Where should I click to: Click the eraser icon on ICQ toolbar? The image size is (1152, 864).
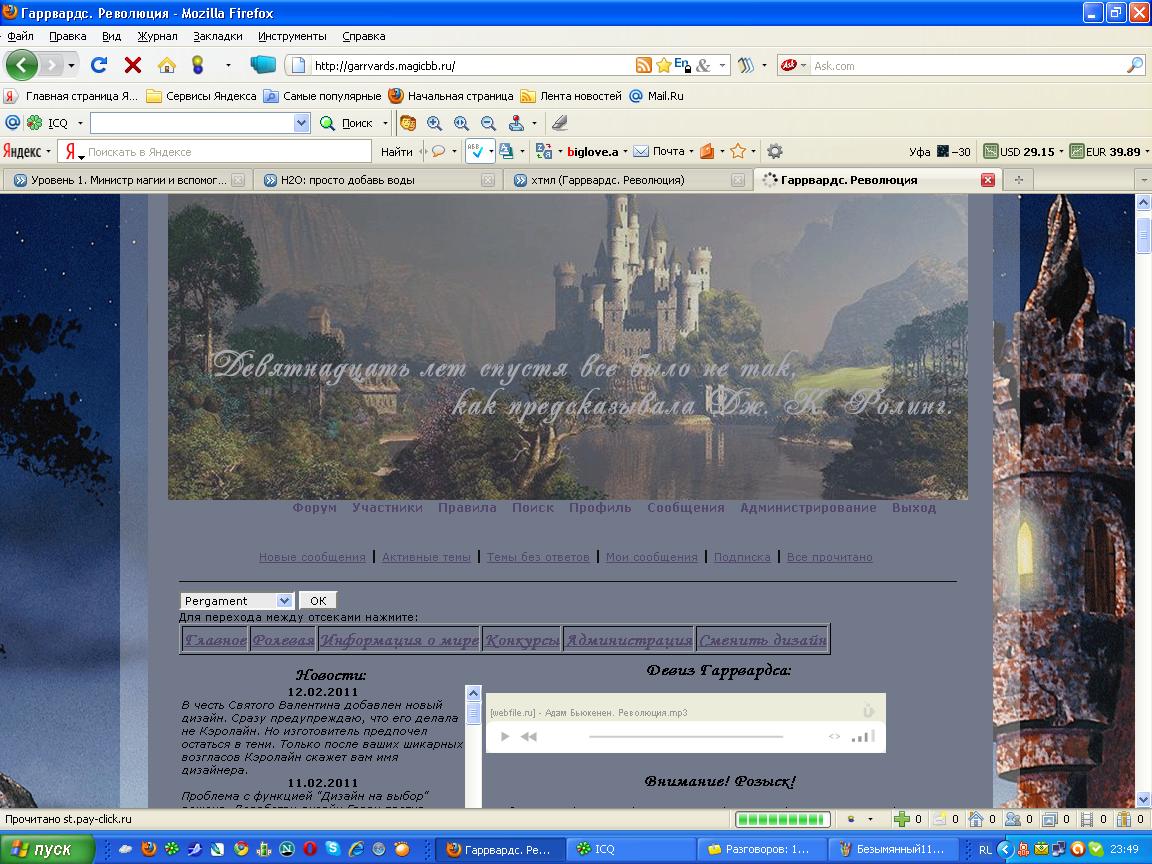[x=560, y=123]
